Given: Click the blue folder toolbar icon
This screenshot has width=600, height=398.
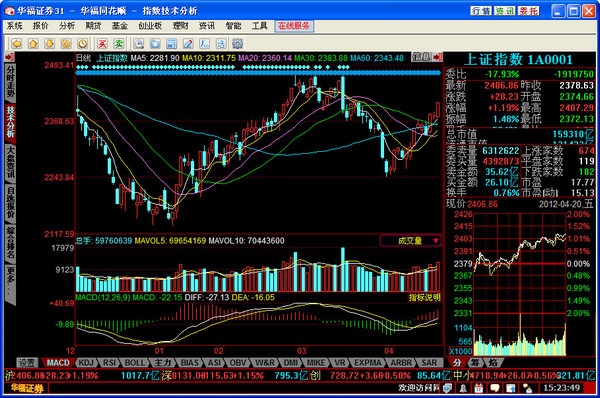Looking at the screenshot, I should 155,44.
